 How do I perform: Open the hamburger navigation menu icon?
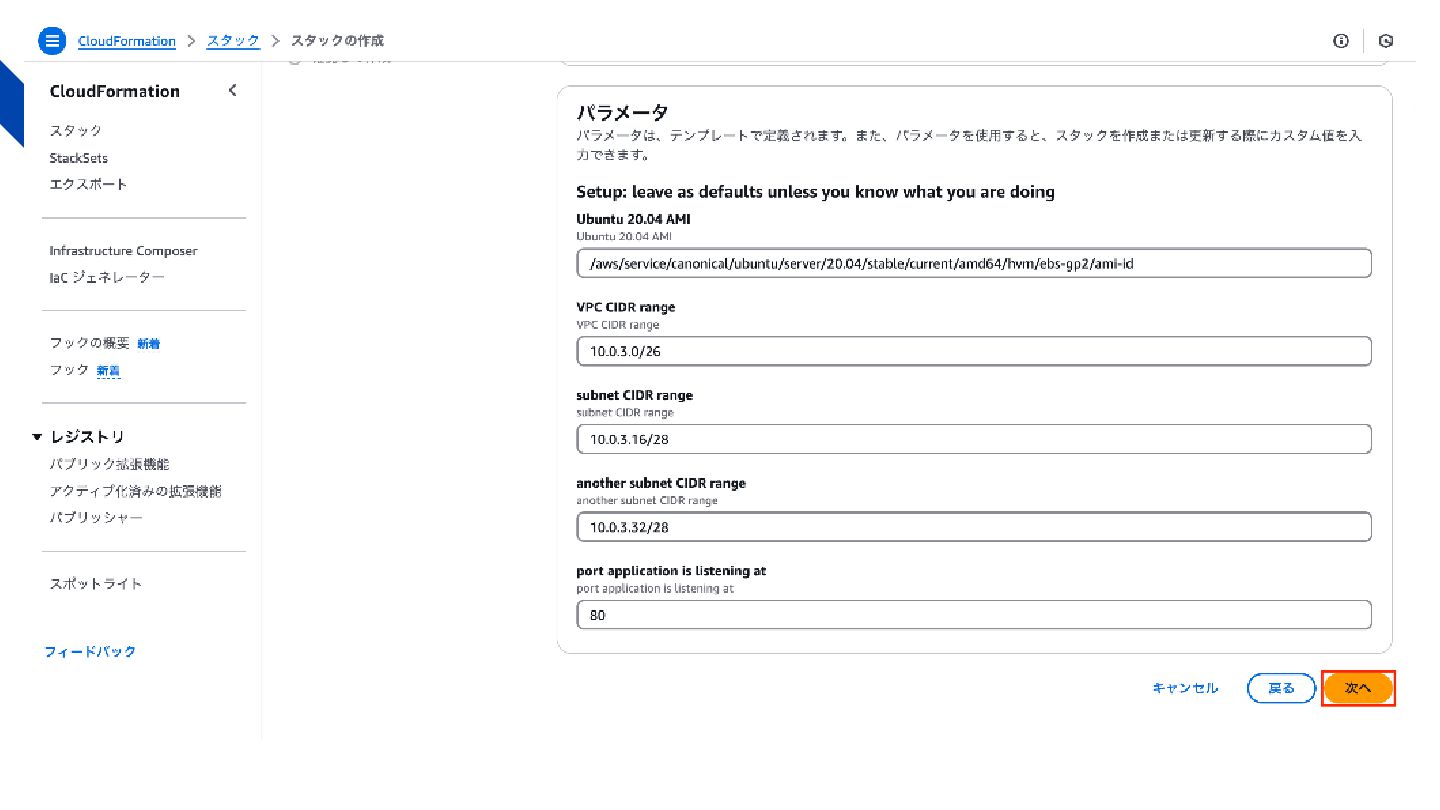click(52, 41)
